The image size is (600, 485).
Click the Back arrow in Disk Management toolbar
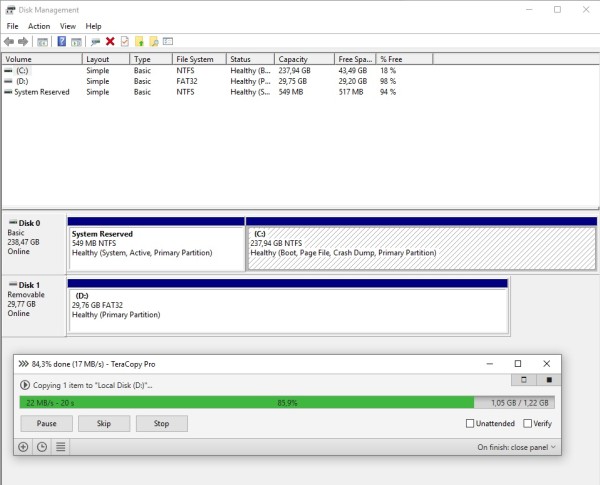(x=9, y=41)
